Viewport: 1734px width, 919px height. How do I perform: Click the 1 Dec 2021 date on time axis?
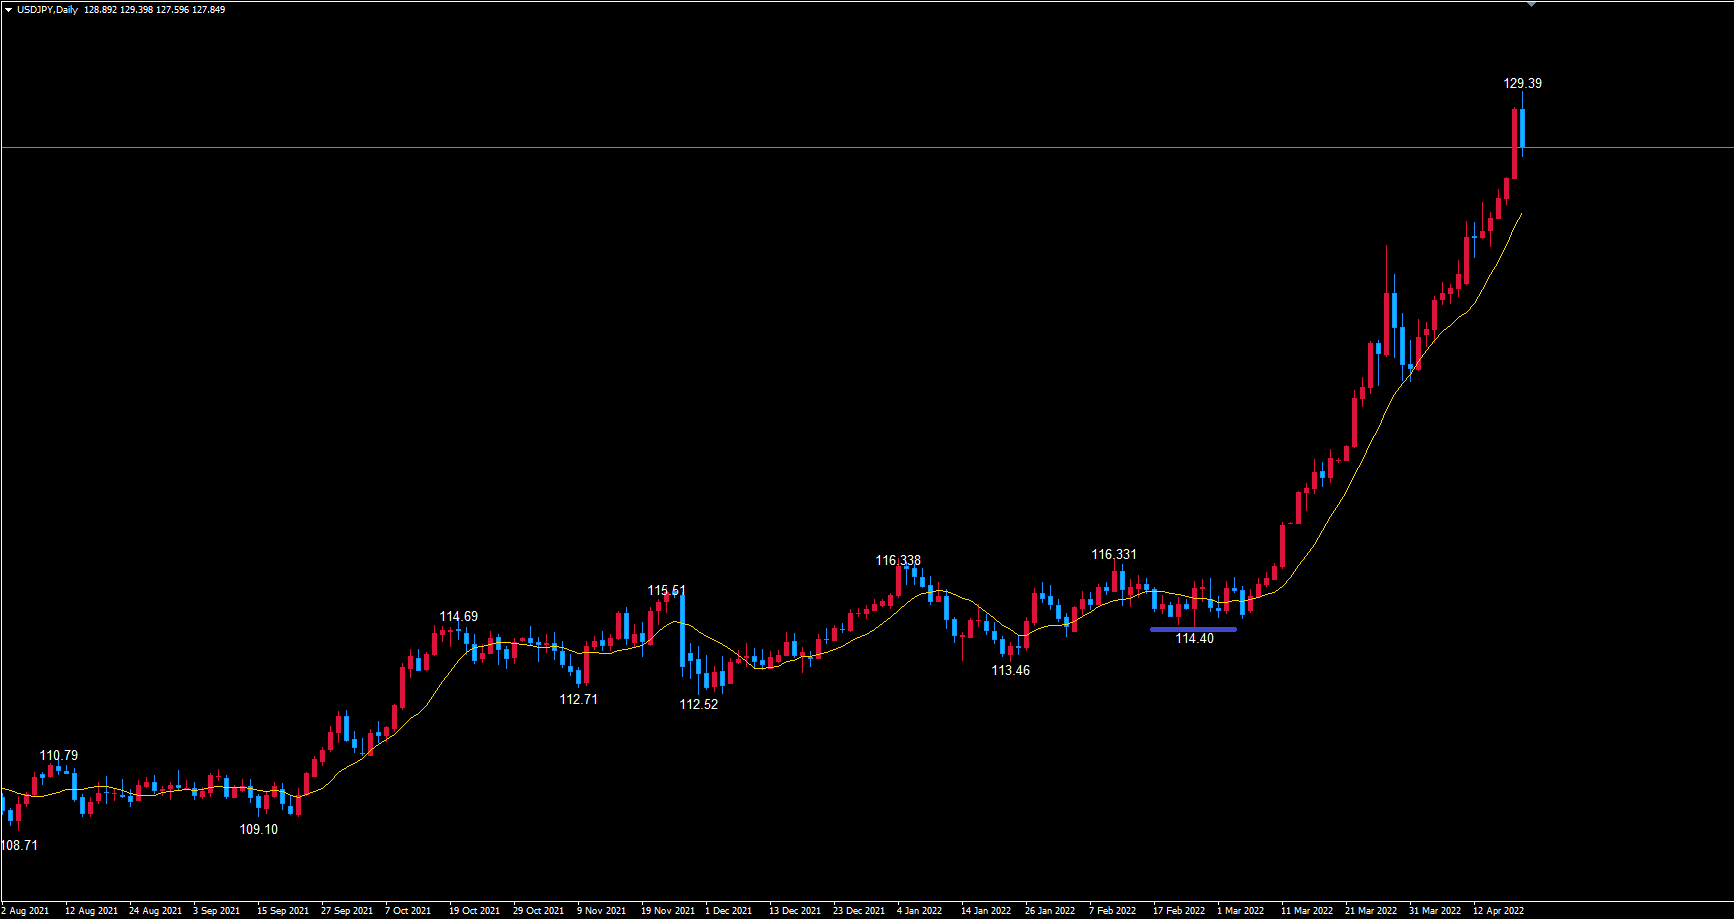click(x=729, y=911)
